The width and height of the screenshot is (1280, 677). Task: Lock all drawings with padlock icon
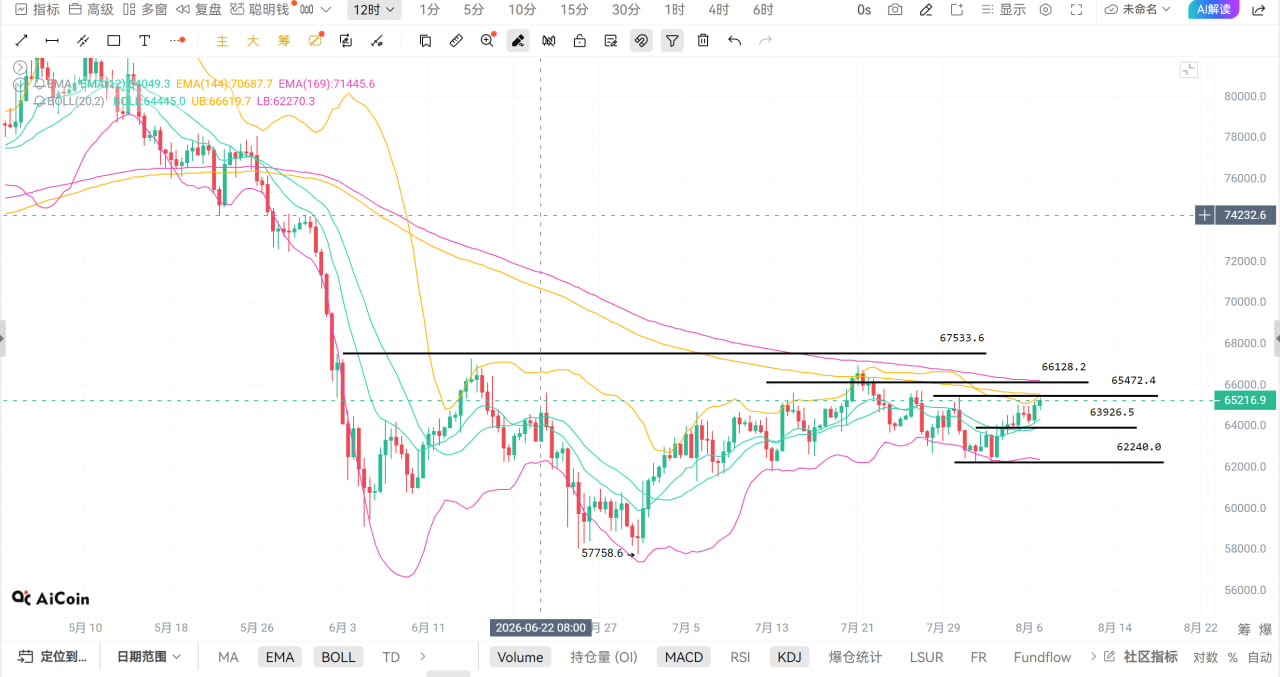(580, 41)
